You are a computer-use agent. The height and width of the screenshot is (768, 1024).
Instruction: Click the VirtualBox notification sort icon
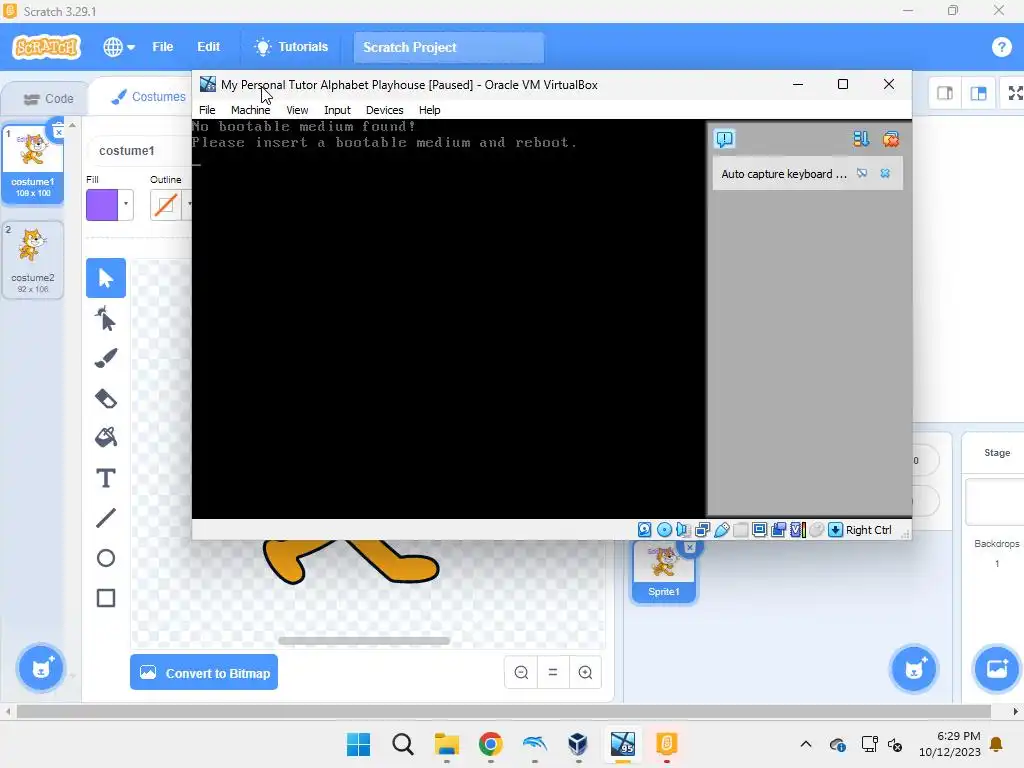tap(861, 138)
